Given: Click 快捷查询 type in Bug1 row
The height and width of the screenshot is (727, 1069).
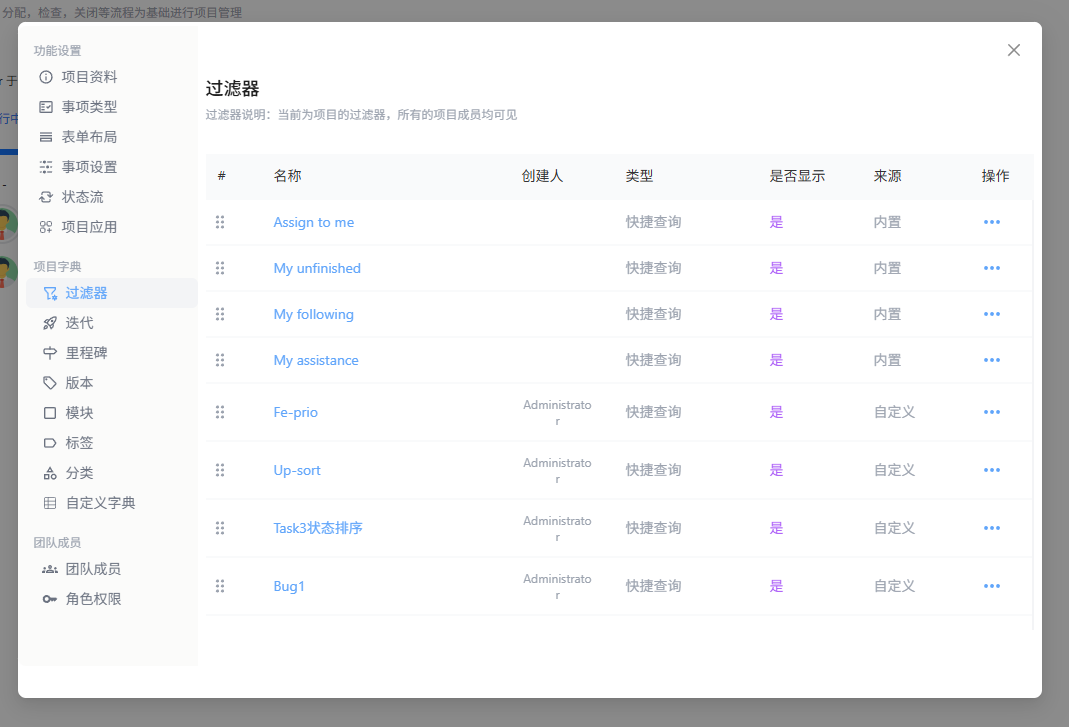Looking at the screenshot, I should coord(653,586).
